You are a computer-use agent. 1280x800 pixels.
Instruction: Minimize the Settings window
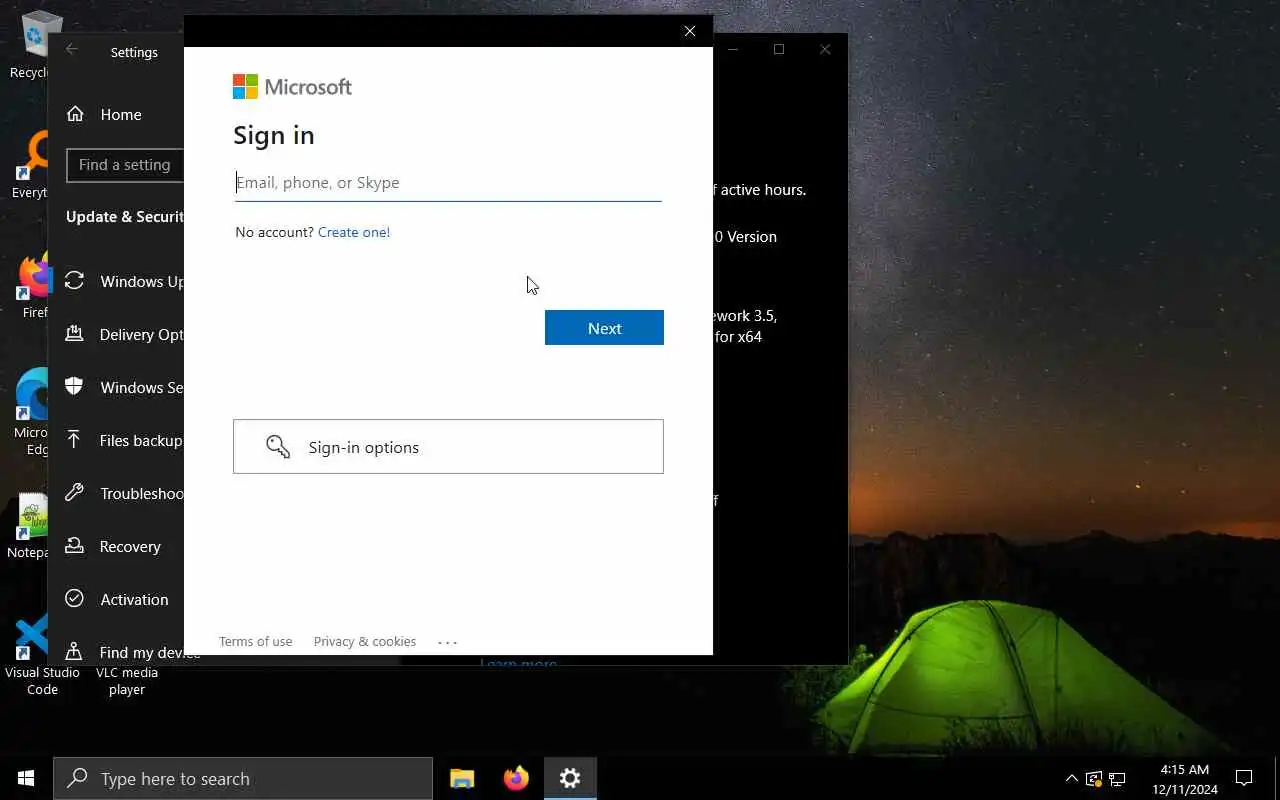733,50
